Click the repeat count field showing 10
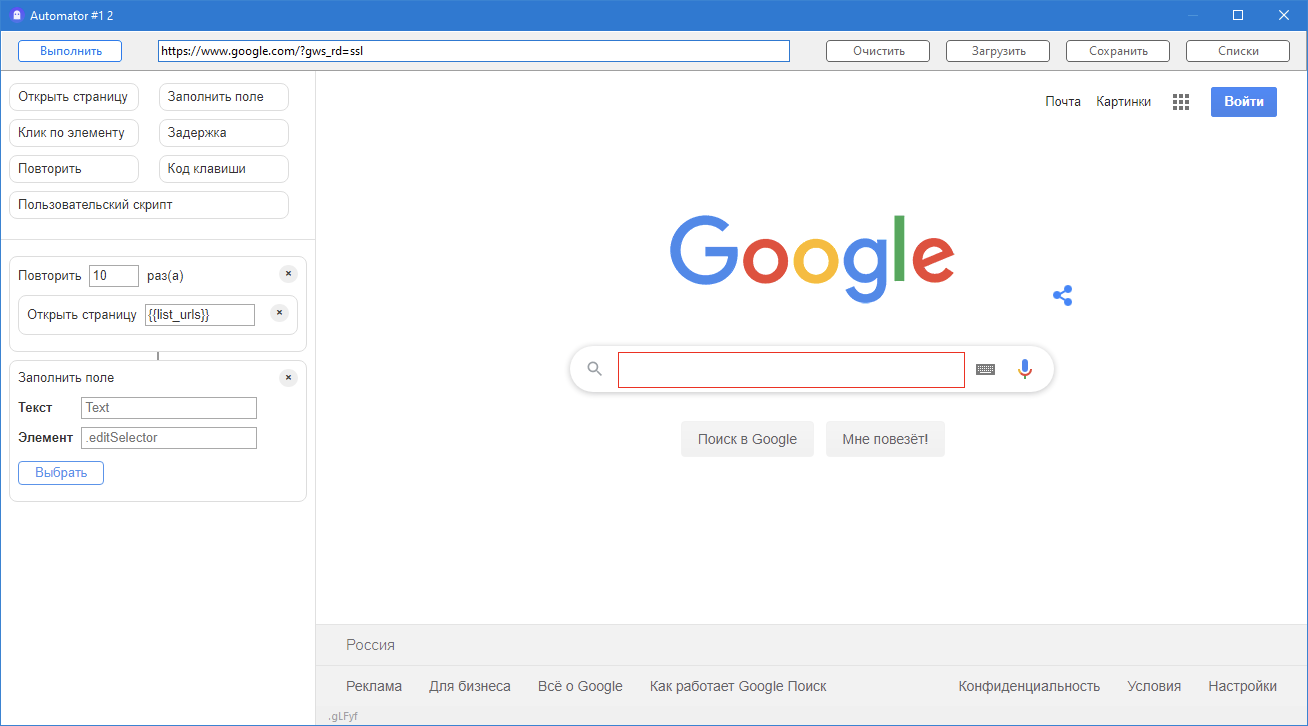This screenshot has width=1308, height=726. (114, 276)
